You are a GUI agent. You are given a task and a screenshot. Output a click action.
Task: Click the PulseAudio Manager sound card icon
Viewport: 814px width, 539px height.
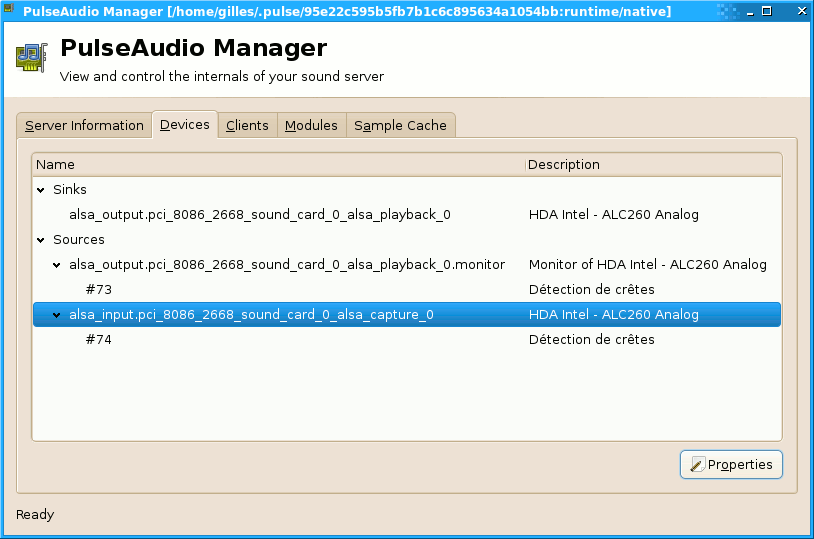click(x=32, y=58)
